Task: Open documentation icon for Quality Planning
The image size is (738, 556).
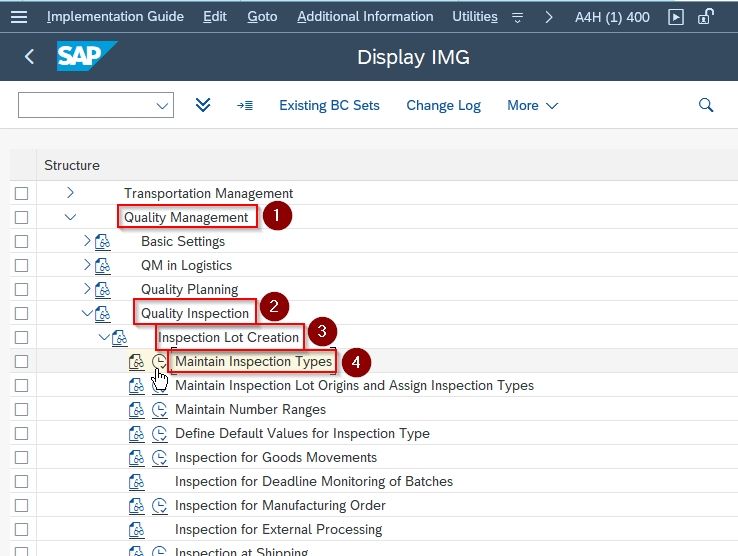Action: [x=103, y=290]
